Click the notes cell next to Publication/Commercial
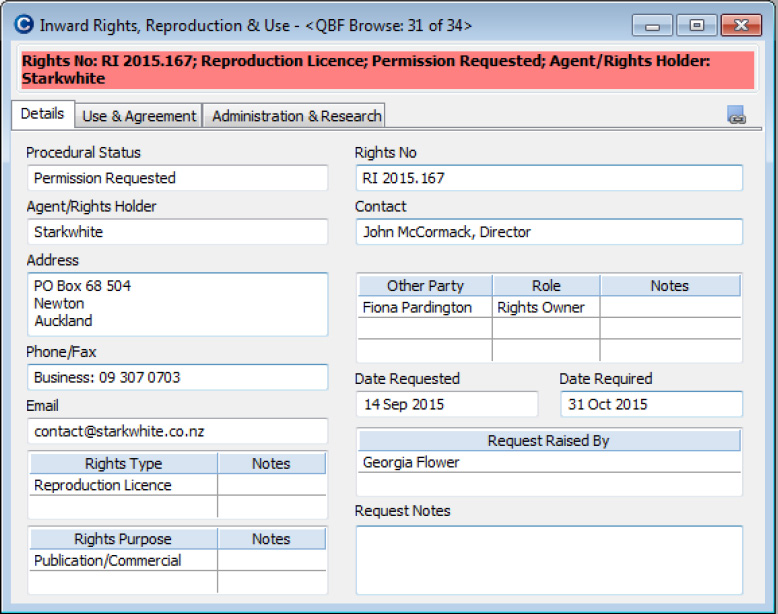 tap(271, 560)
